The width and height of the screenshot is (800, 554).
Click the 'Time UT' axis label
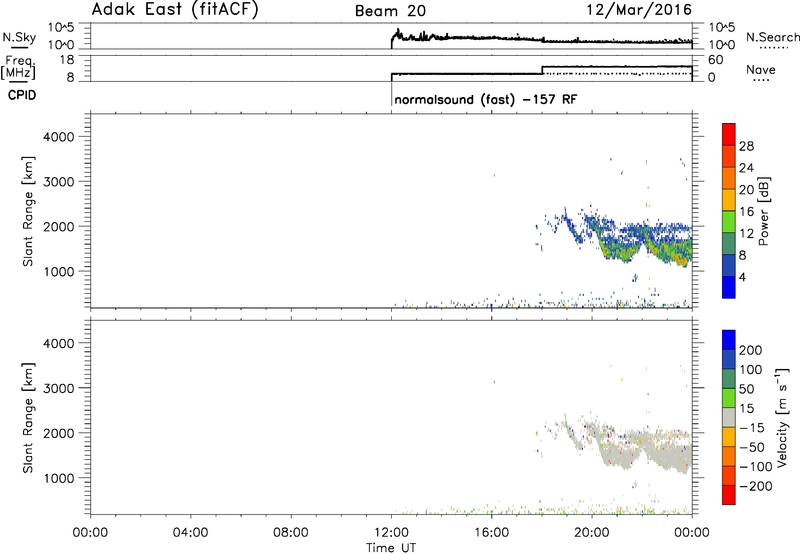(x=391, y=548)
